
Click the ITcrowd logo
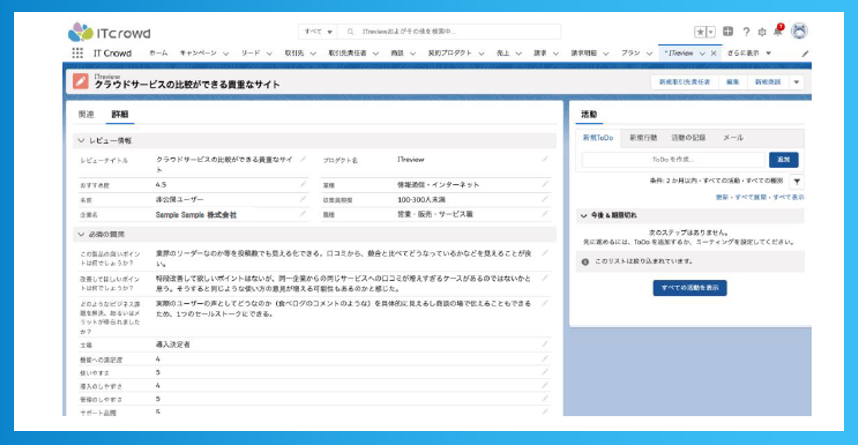109,32
